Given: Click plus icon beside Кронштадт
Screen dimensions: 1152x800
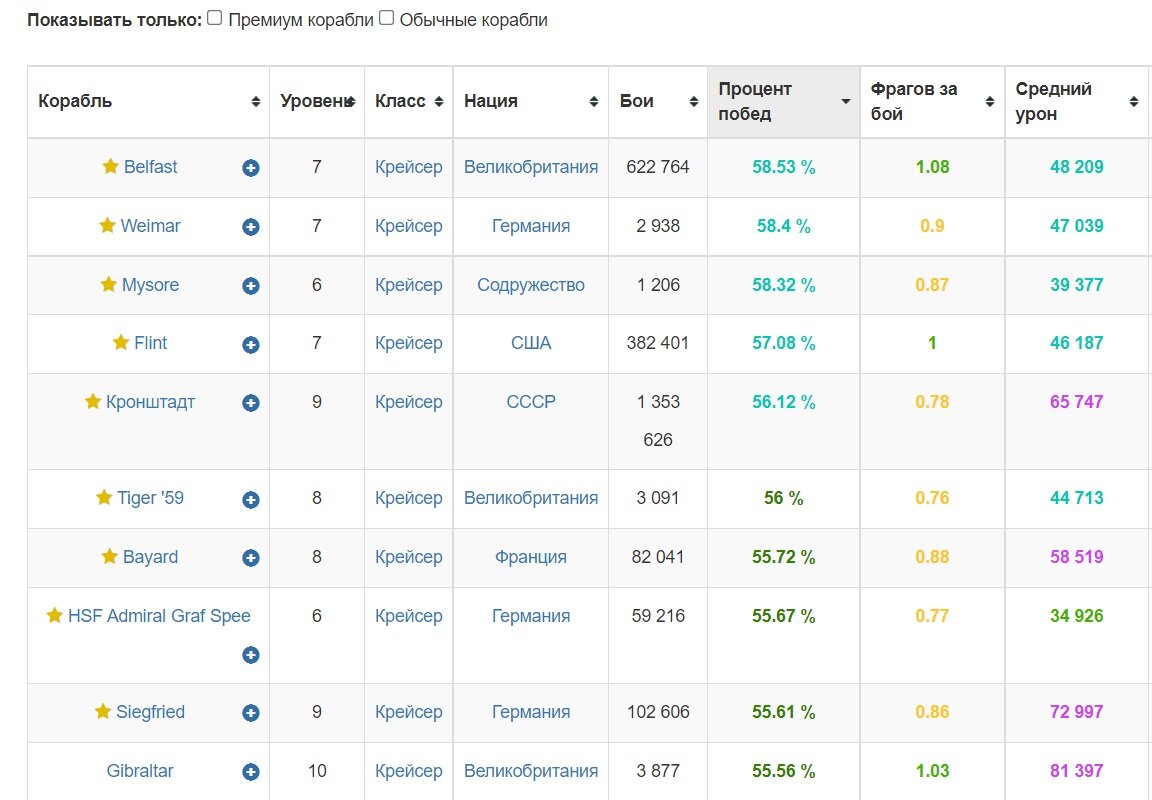Looking at the screenshot, I should point(251,403).
